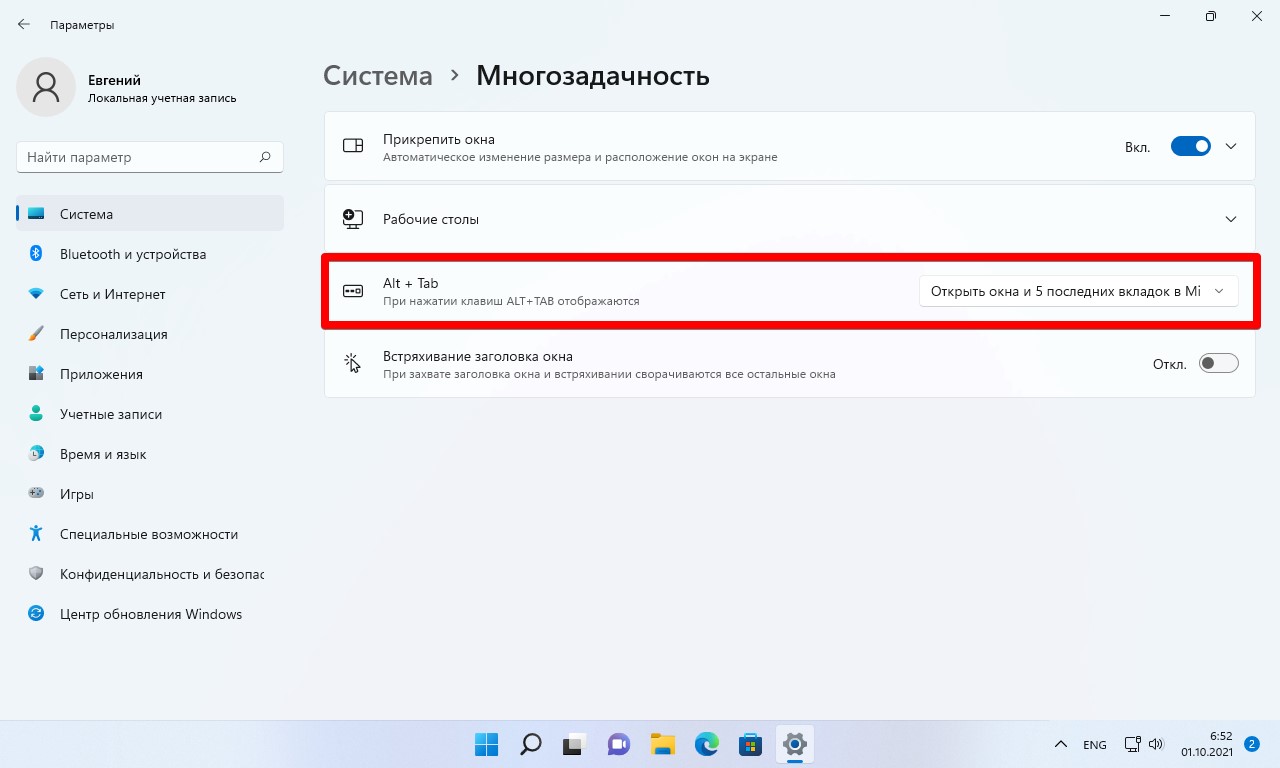Image resolution: width=1280 pixels, height=768 pixels.
Task: Click the Найти параметр search field
Action: (150, 157)
